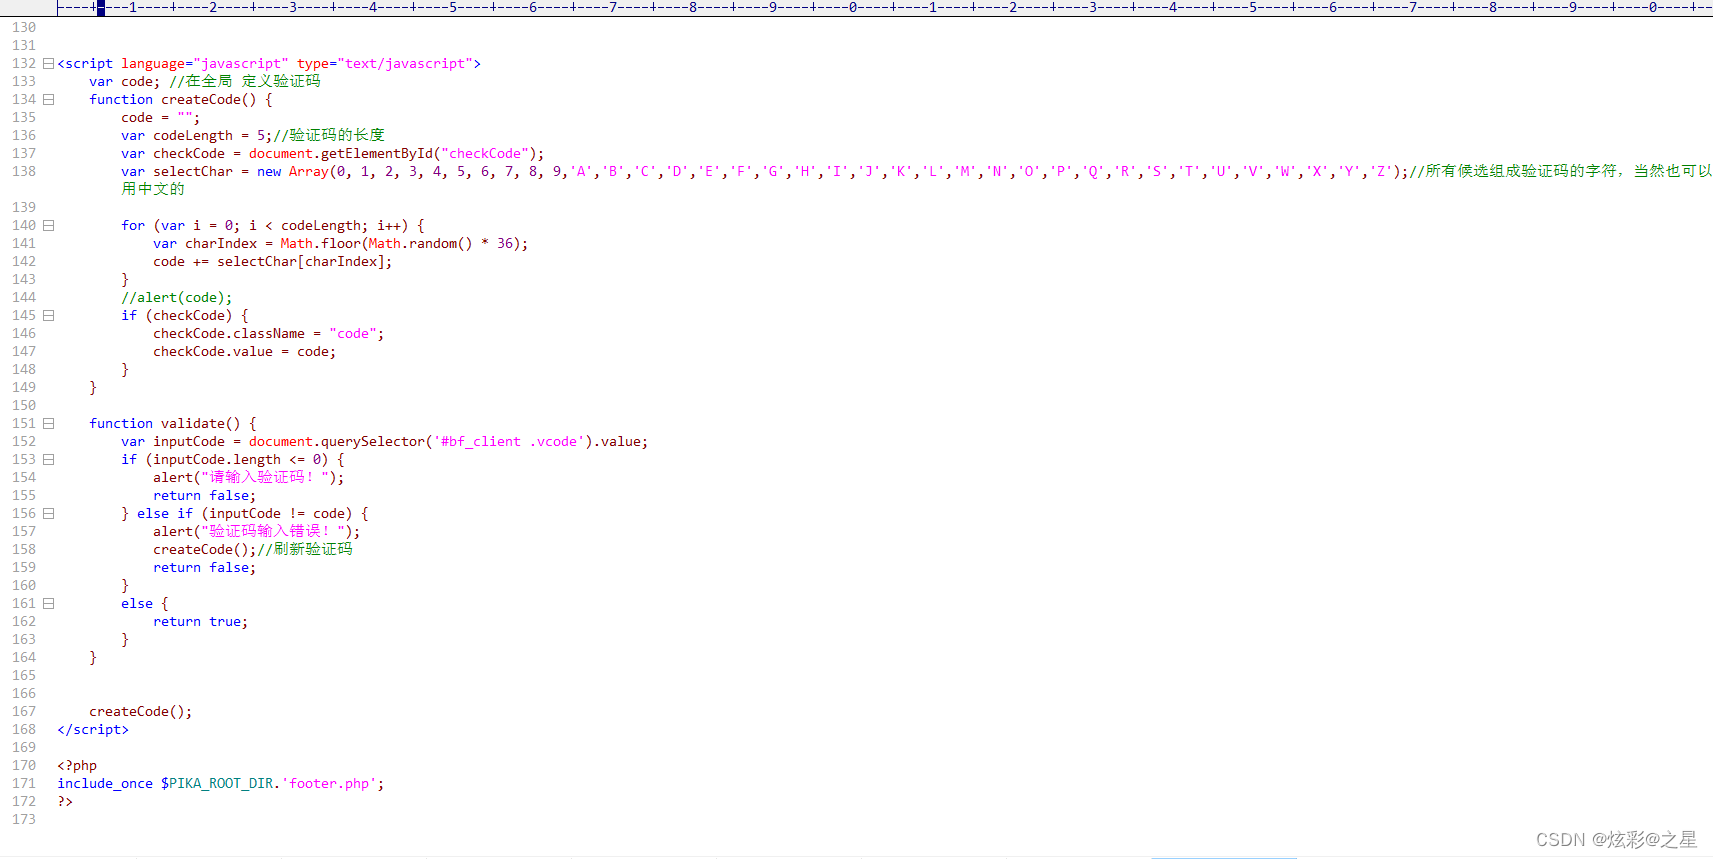The height and width of the screenshot is (859, 1713).
Task: Click the "//验证码的长度" comment
Action: [x=328, y=136]
